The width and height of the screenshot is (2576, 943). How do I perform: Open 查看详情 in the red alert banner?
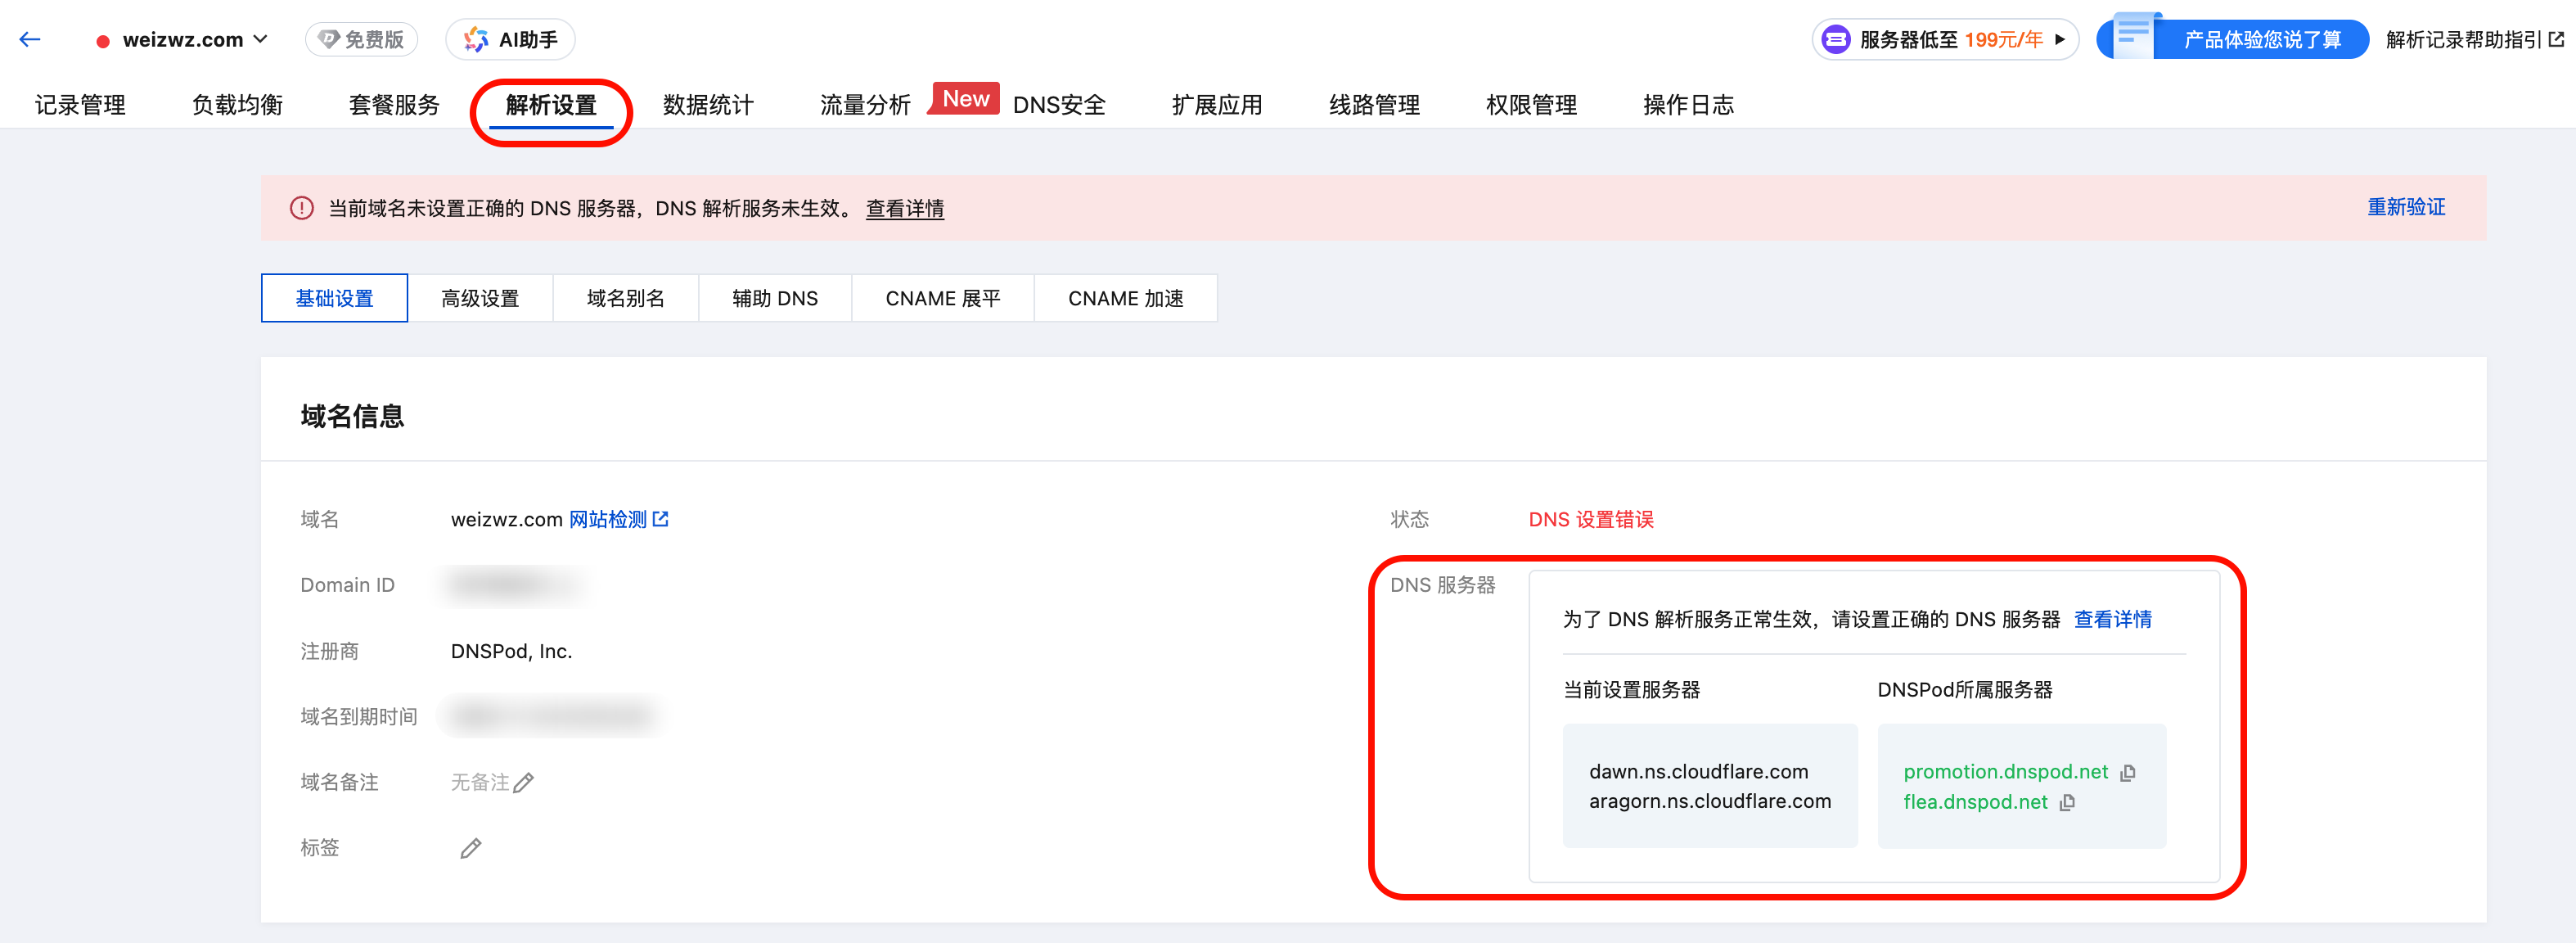pos(904,209)
